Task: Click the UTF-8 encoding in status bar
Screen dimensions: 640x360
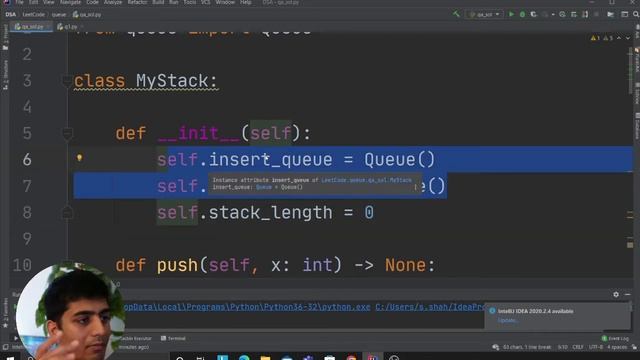Action: (x=596, y=347)
